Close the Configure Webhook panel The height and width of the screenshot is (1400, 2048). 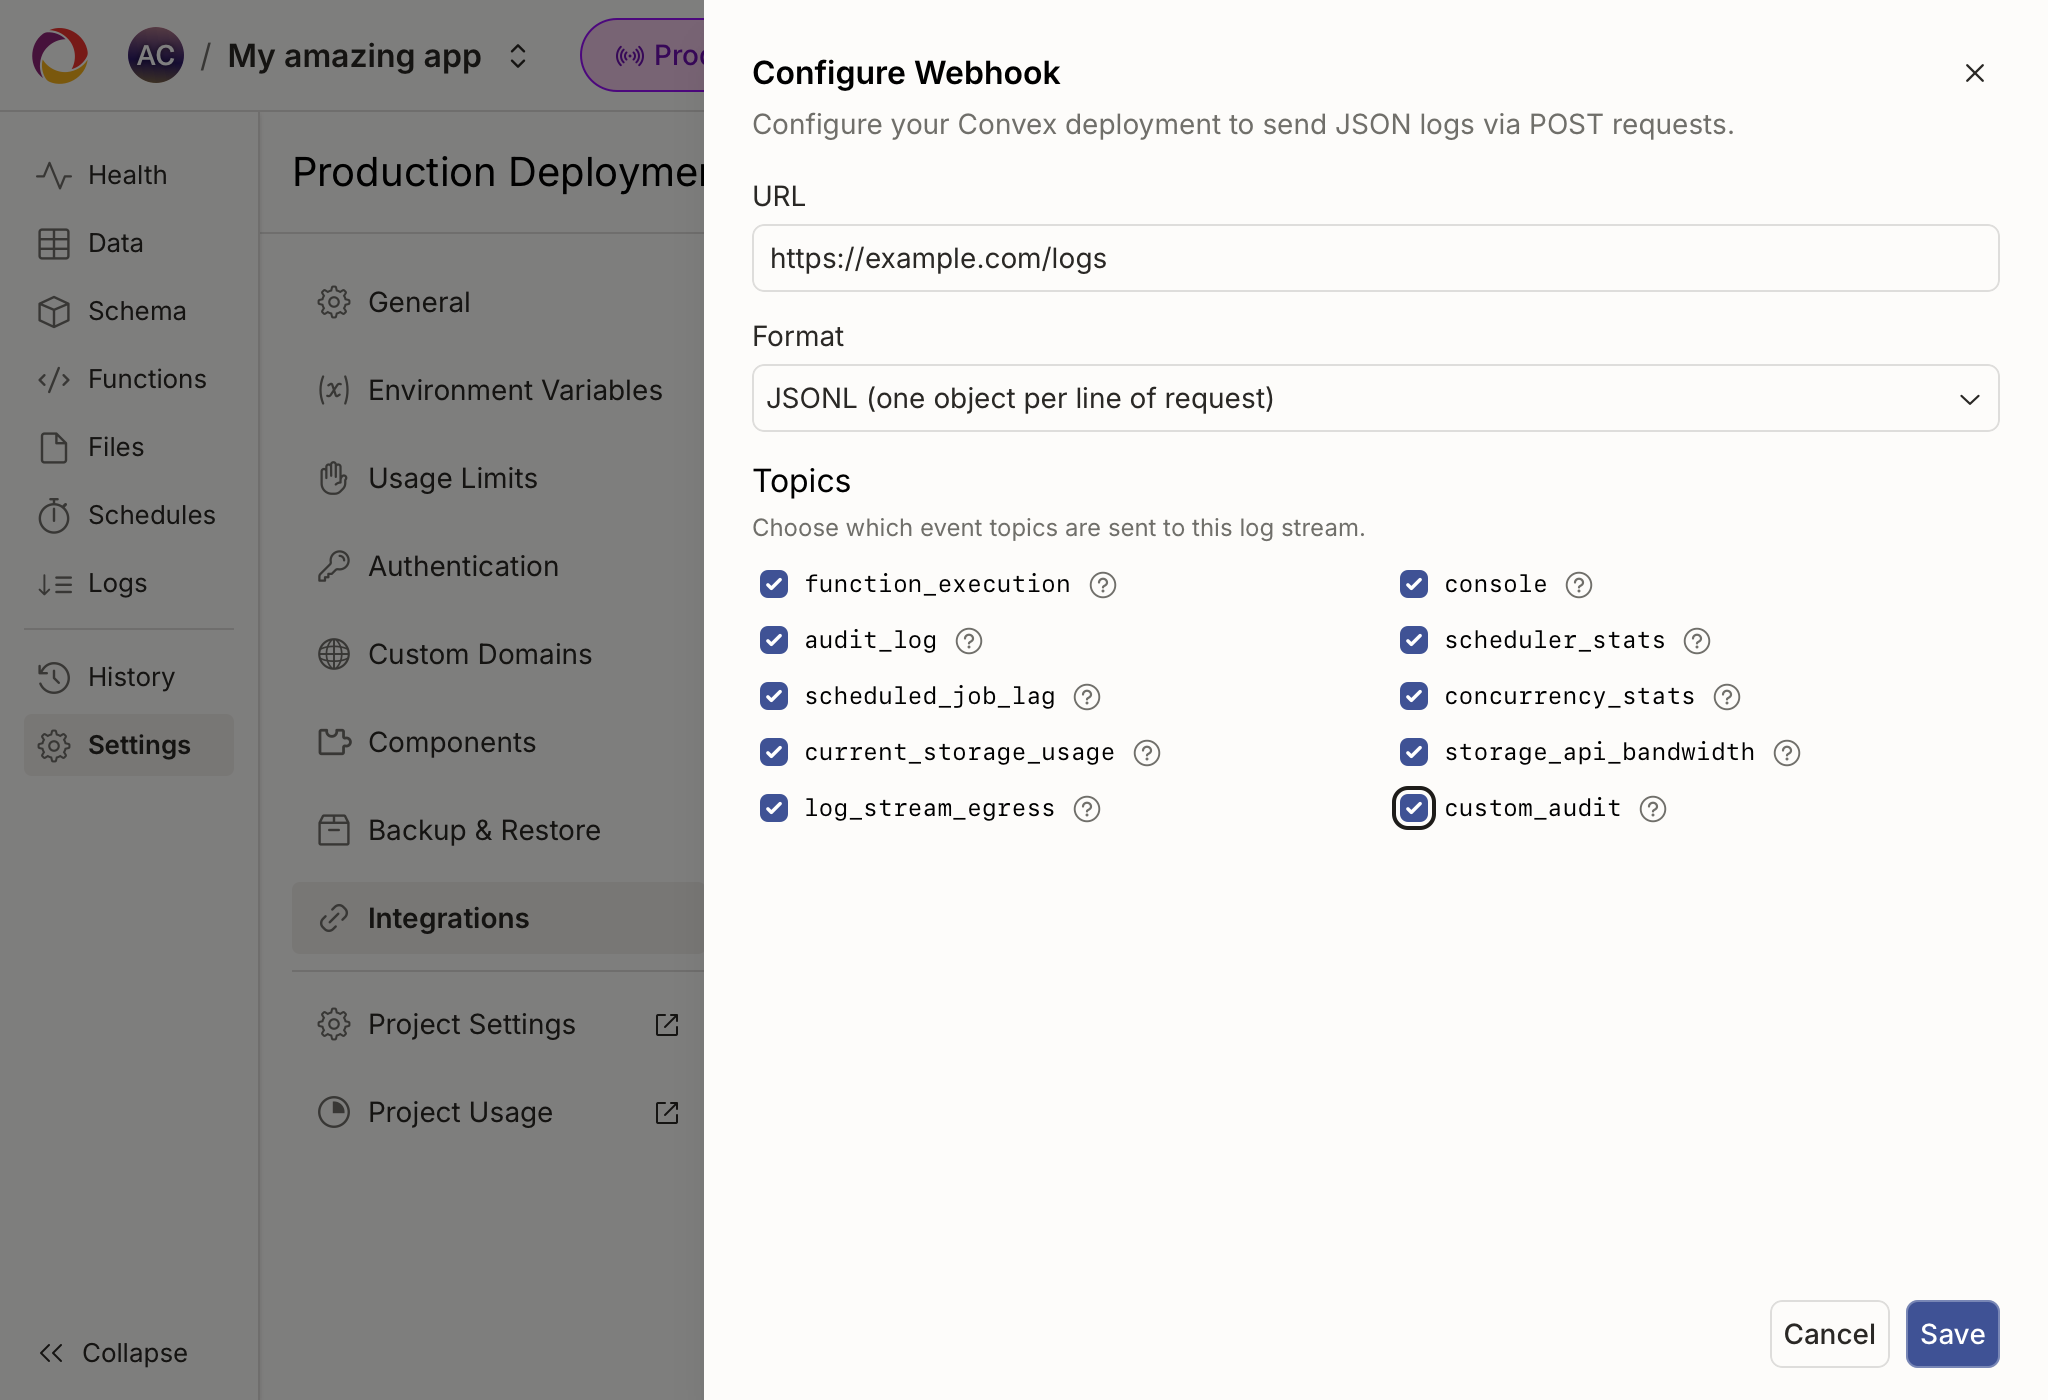coord(1974,73)
